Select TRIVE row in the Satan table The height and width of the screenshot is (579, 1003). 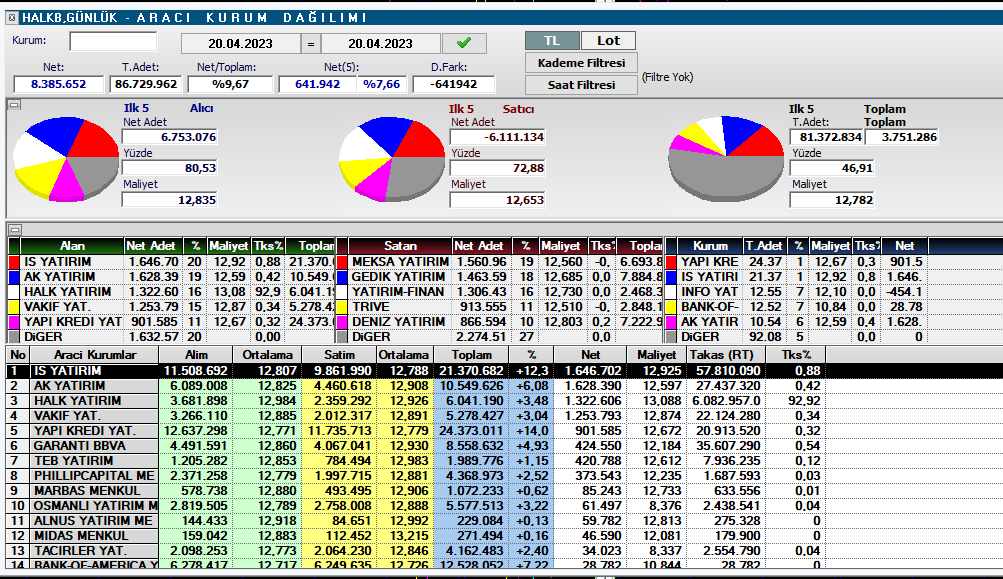coord(500,307)
